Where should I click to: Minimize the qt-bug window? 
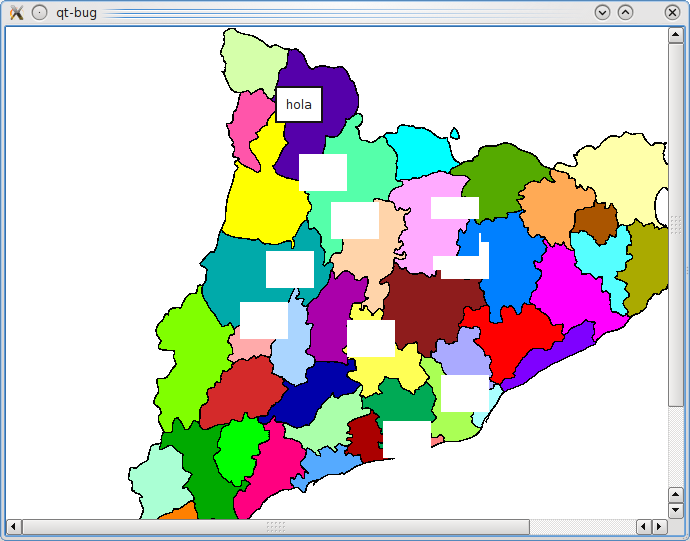tap(602, 12)
